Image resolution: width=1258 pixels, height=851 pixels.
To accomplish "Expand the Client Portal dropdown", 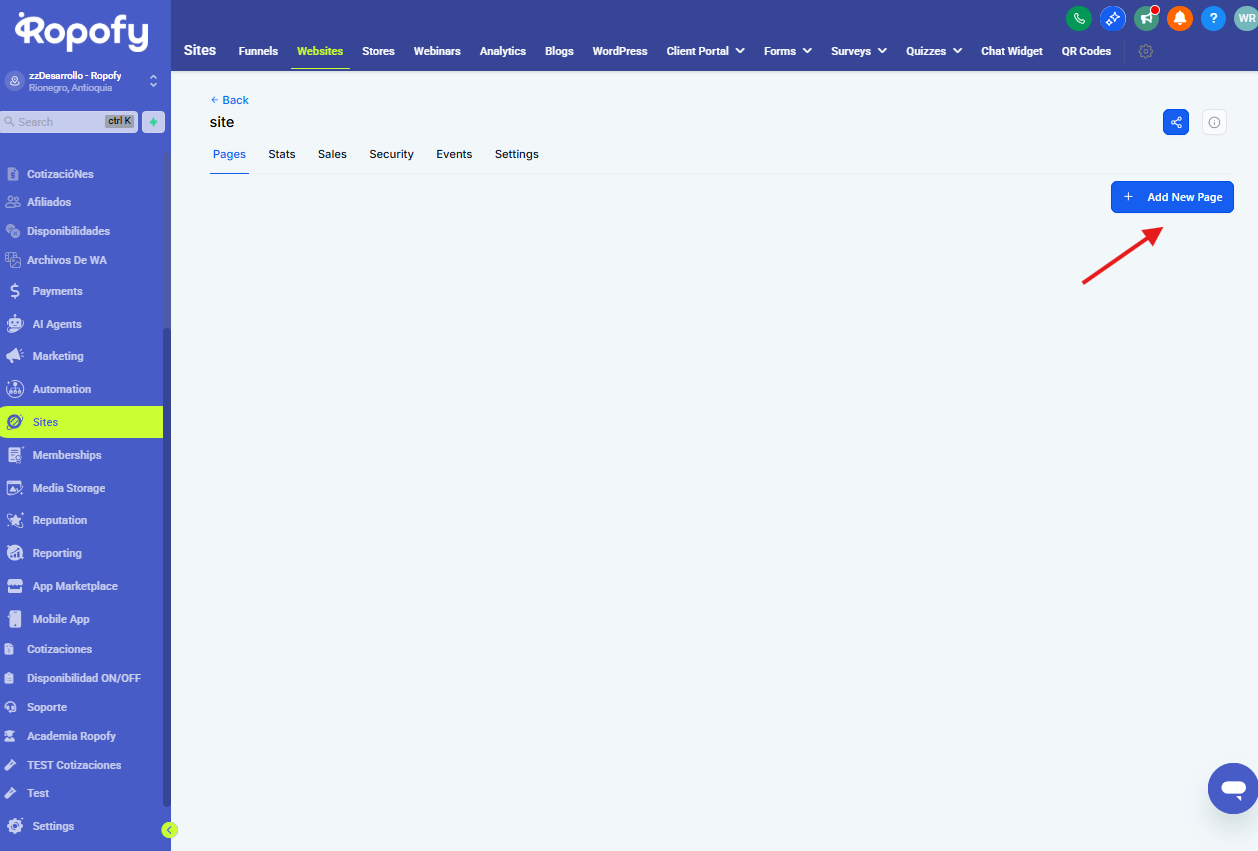I will point(705,51).
